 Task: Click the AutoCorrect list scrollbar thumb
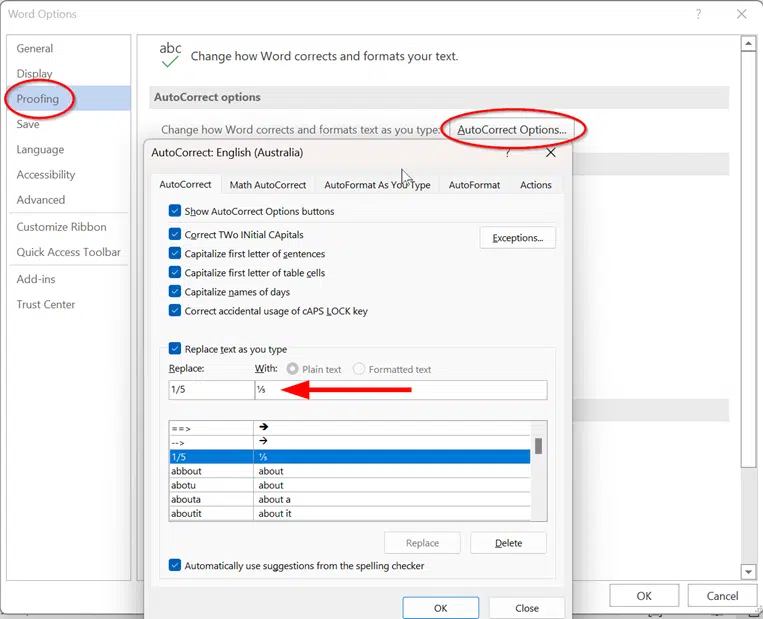538,446
